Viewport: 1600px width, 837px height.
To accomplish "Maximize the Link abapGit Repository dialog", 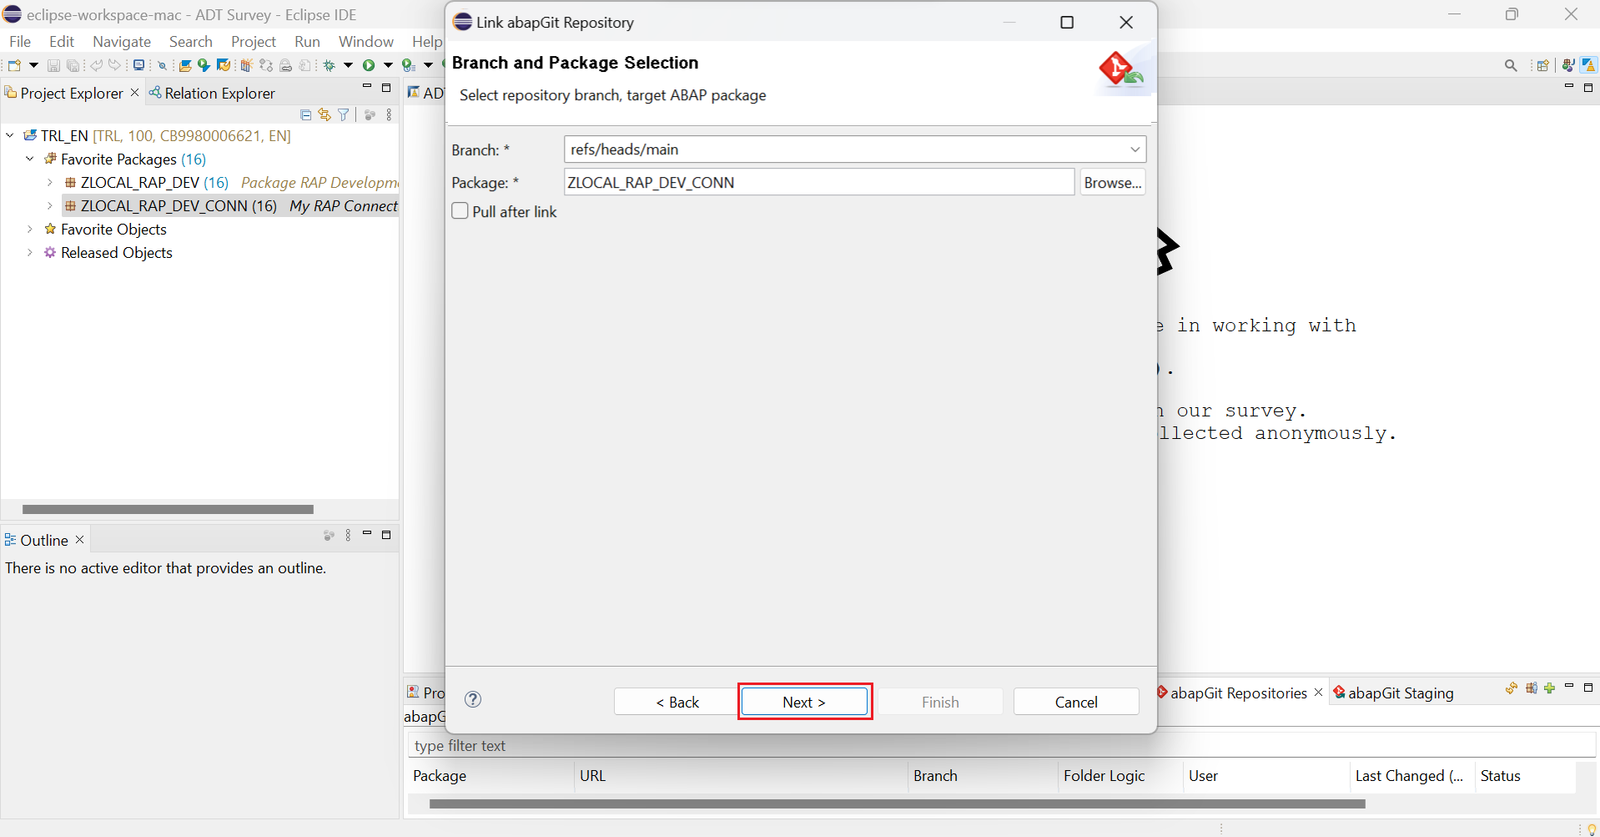I will [x=1067, y=22].
